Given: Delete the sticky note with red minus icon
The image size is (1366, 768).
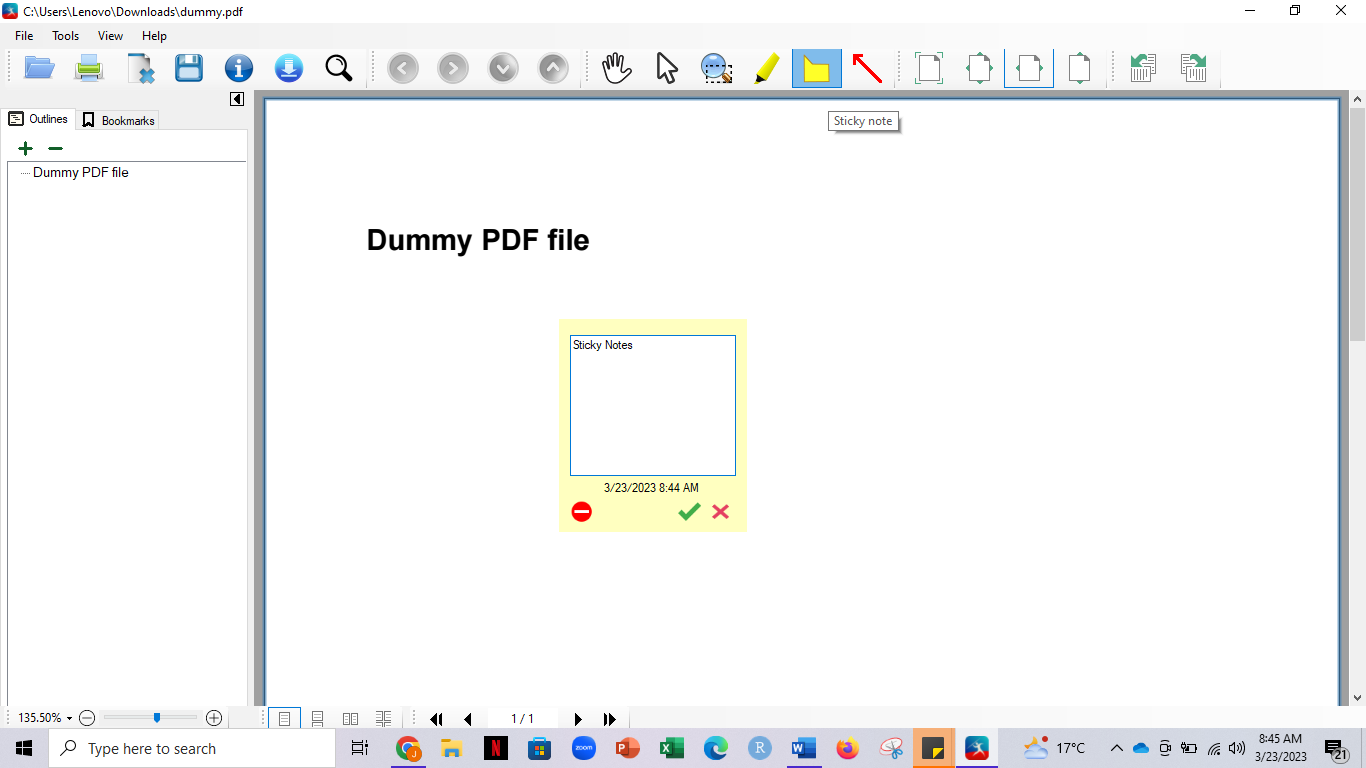Looking at the screenshot, I should 582,512.
